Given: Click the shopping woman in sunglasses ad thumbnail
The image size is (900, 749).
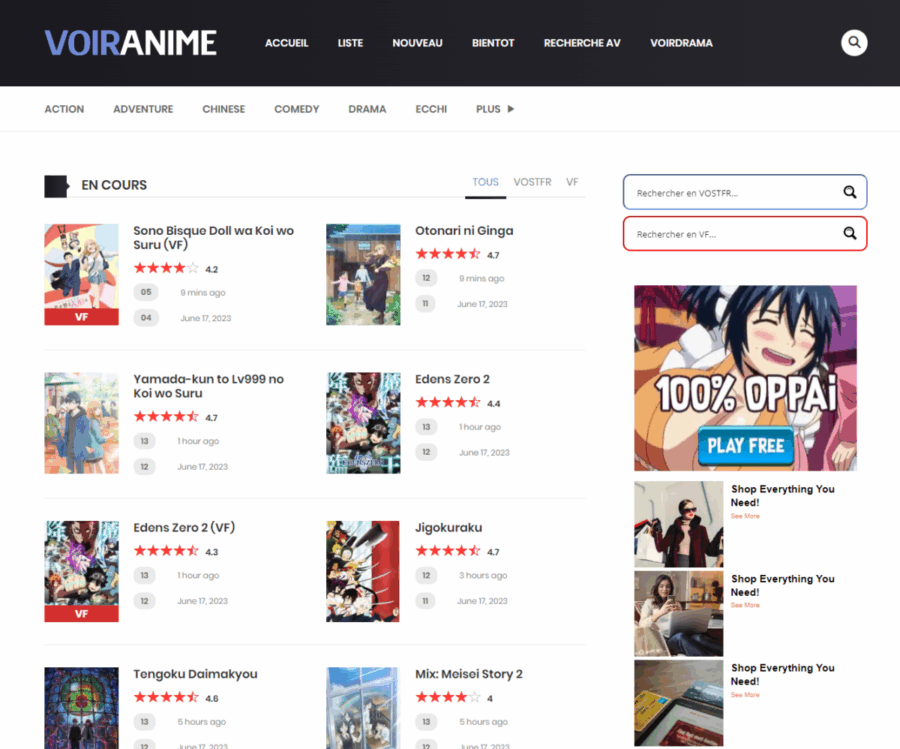Looking at the screenshot, I should point(678,524).
